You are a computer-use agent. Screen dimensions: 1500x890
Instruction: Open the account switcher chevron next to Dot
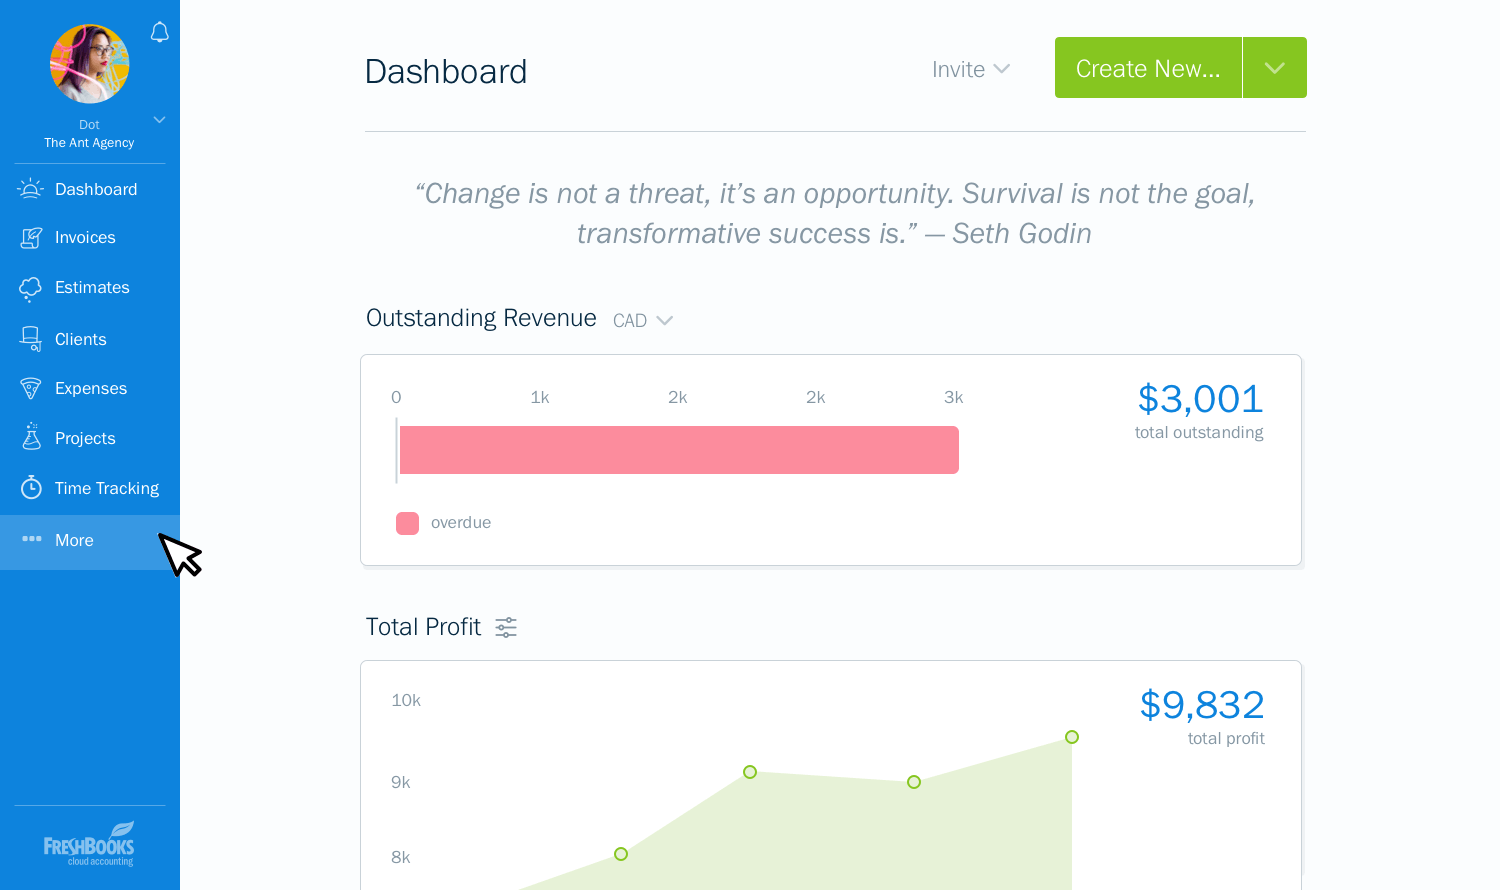(158, 119)
